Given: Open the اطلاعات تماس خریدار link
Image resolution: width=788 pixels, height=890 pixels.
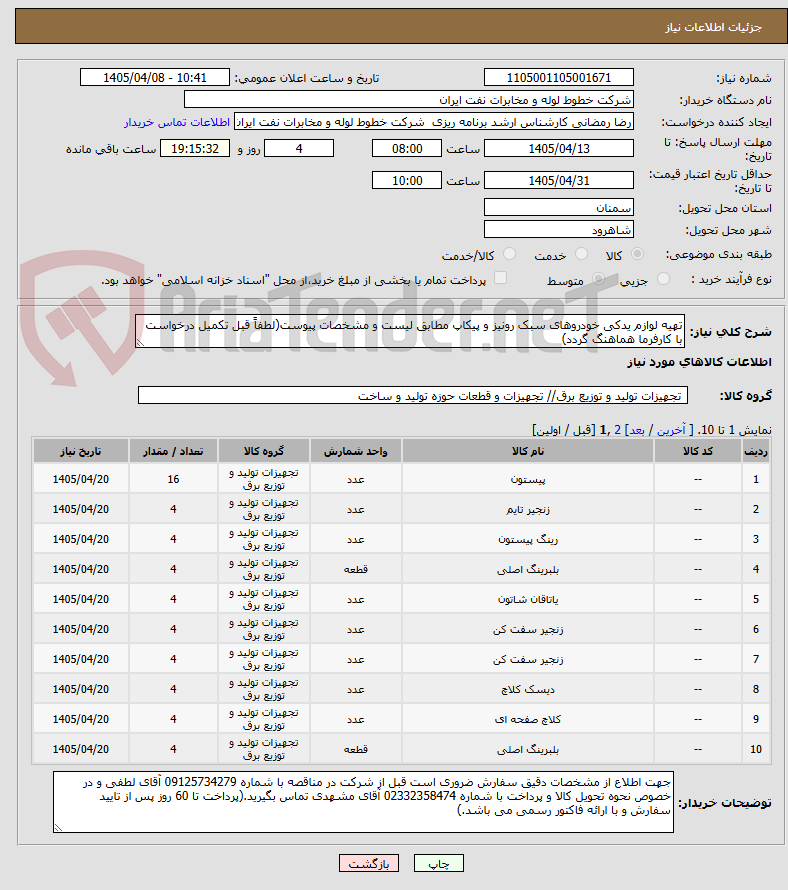Looking at the screenshot, I should click(x=177, y=123).
